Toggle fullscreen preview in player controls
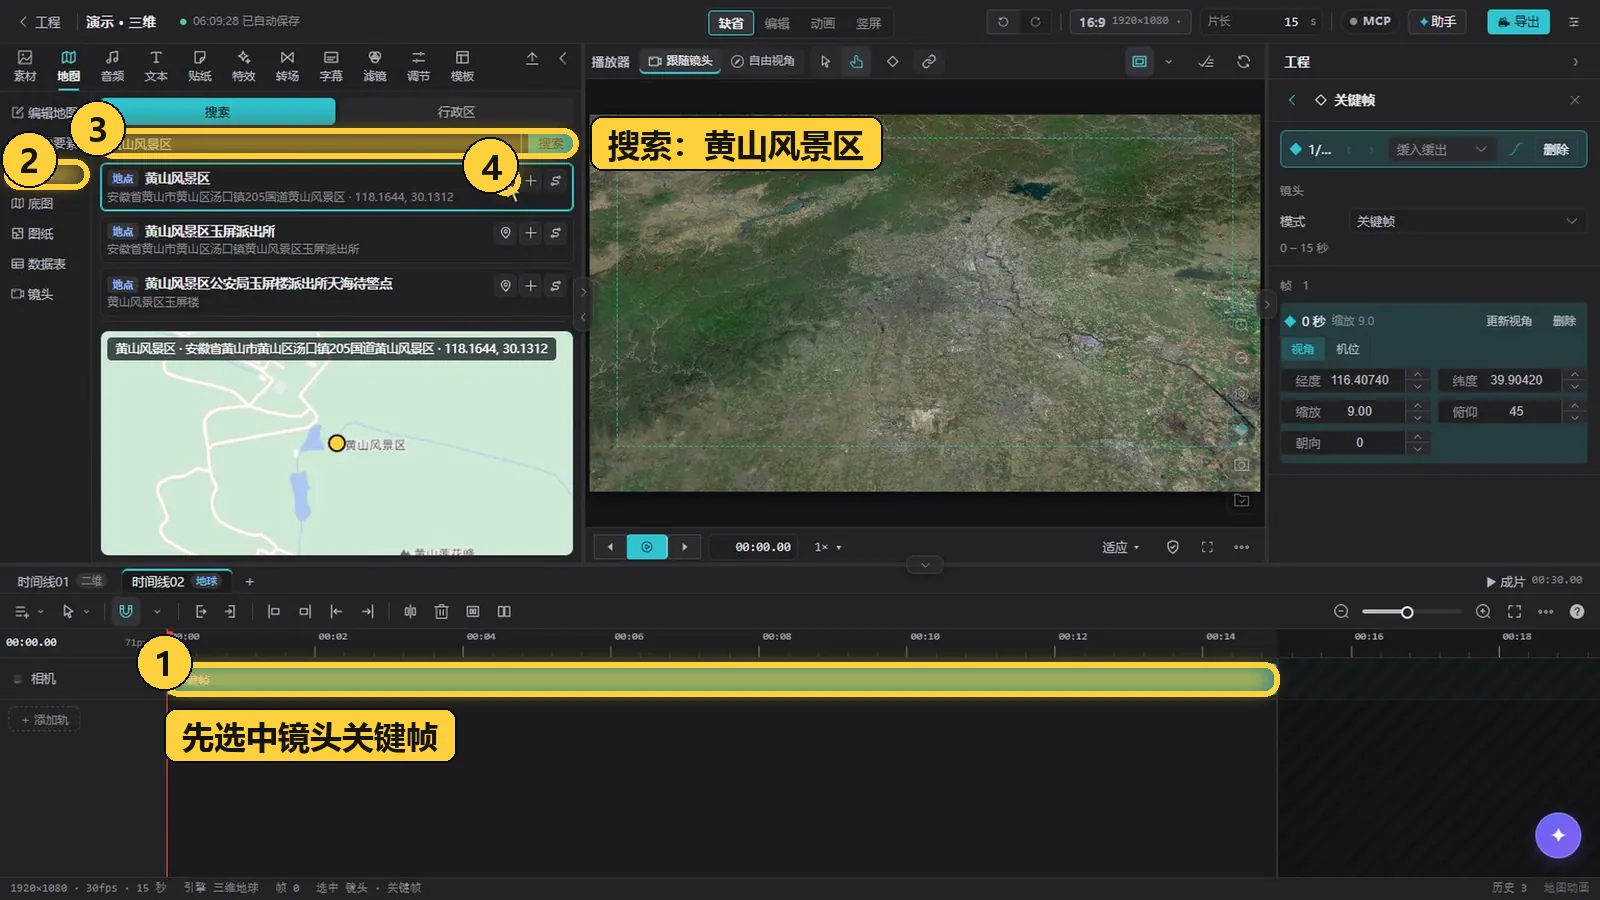The image size is (1600, 900). [x=1207, y=547]
